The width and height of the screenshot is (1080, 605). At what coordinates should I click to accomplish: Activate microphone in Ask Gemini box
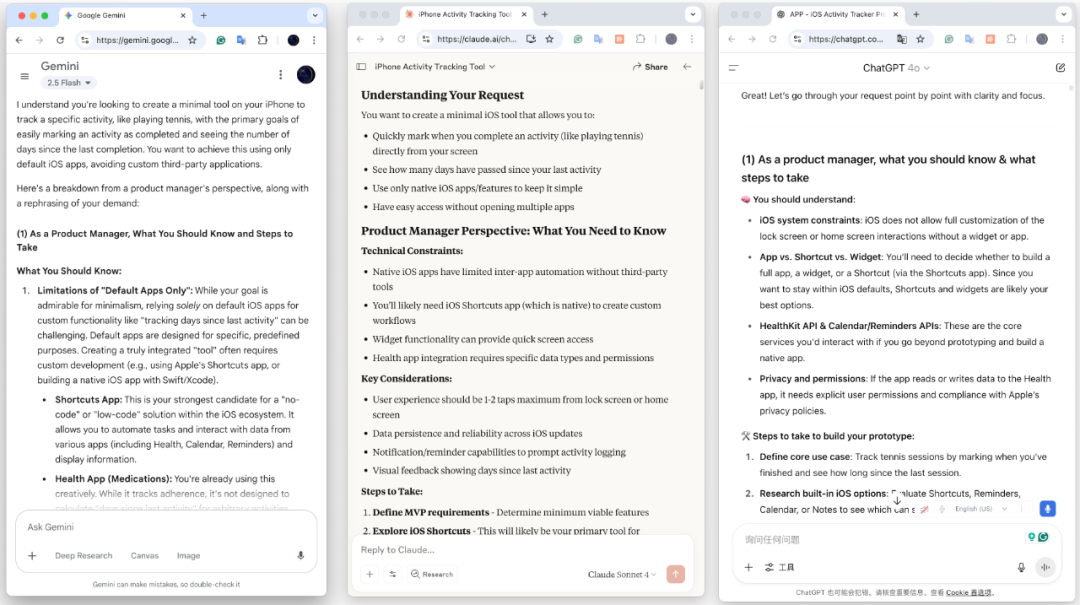pyautogui.click(x=300, y=555)
